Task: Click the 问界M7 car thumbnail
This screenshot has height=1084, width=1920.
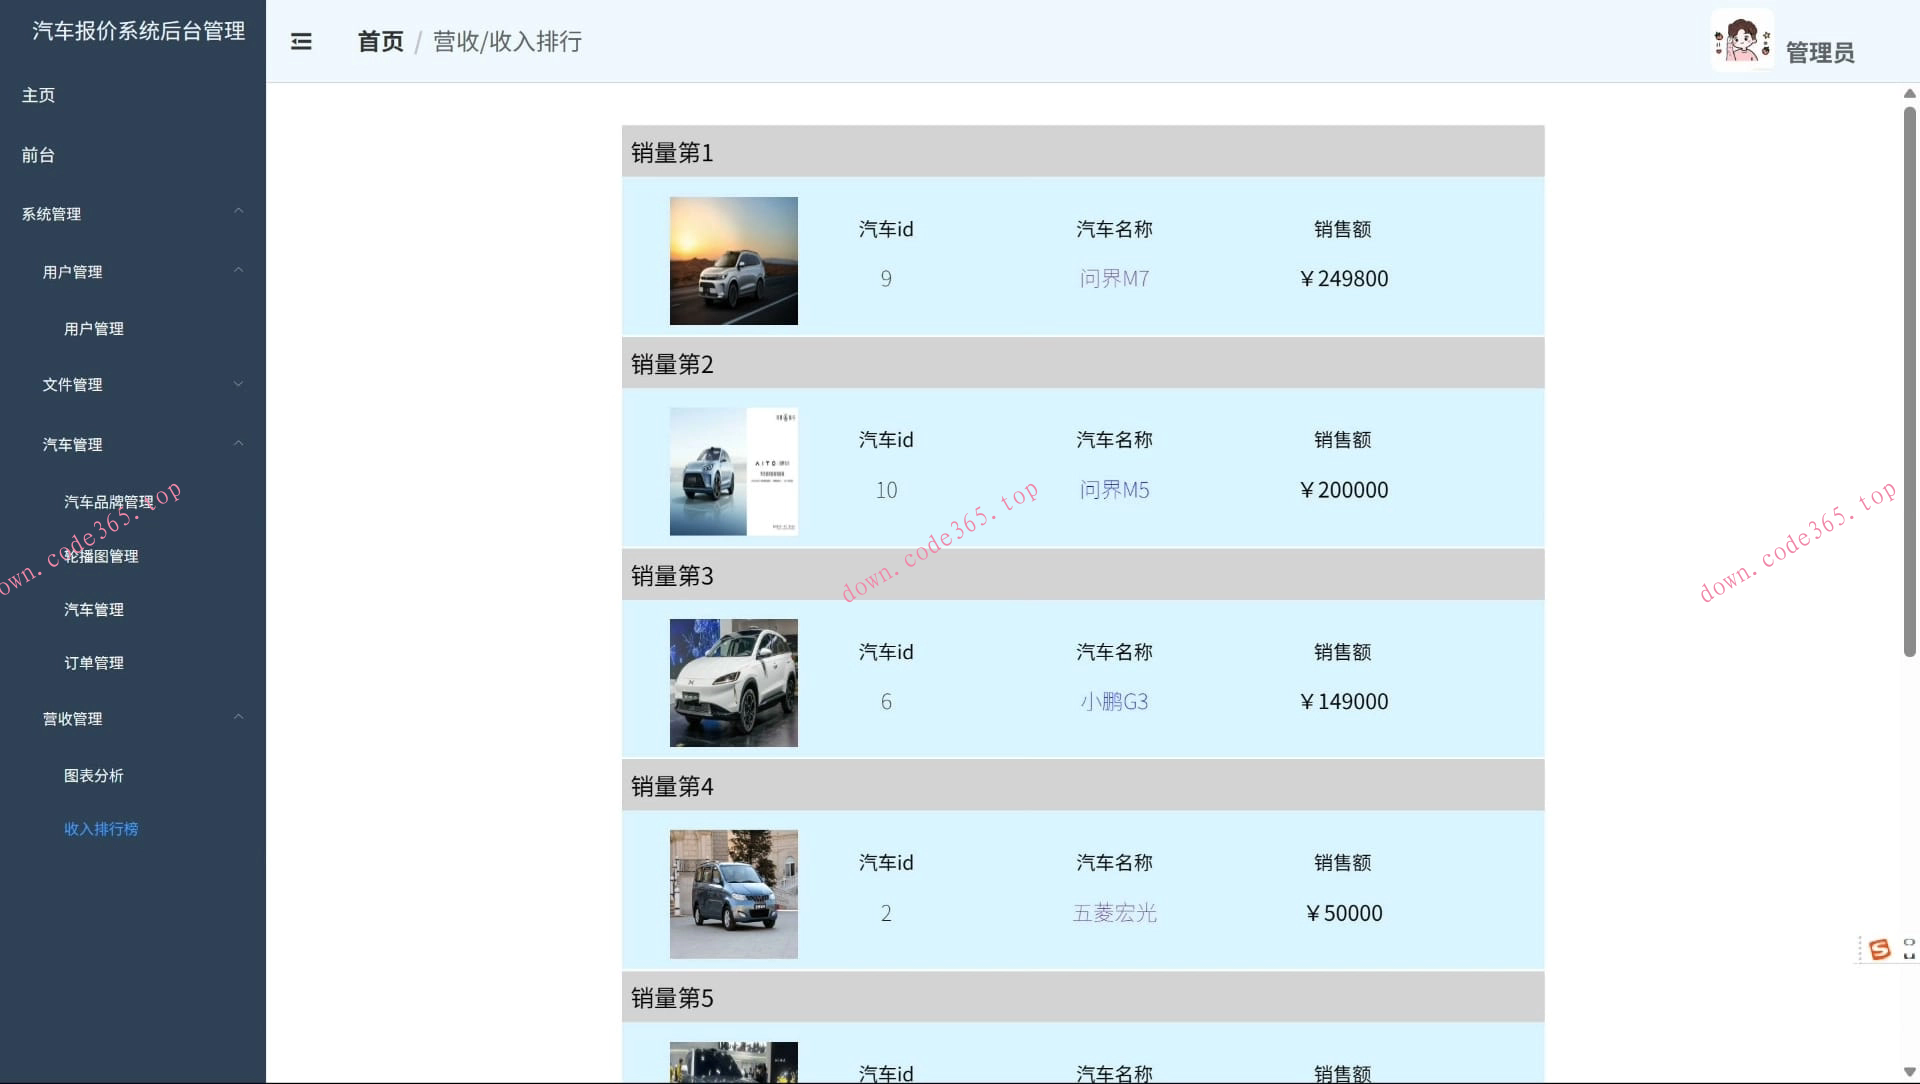Action: (x=733, y=260)
